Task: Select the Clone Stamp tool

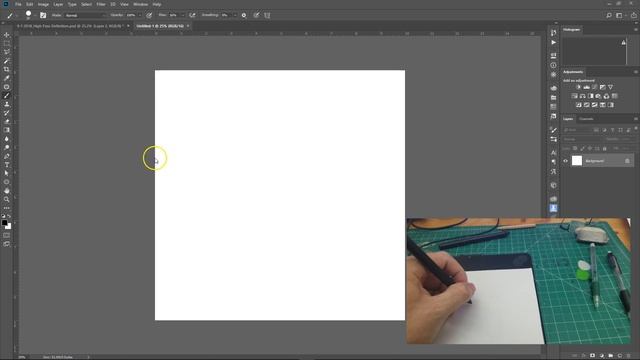Action: (x=7, y=104)
